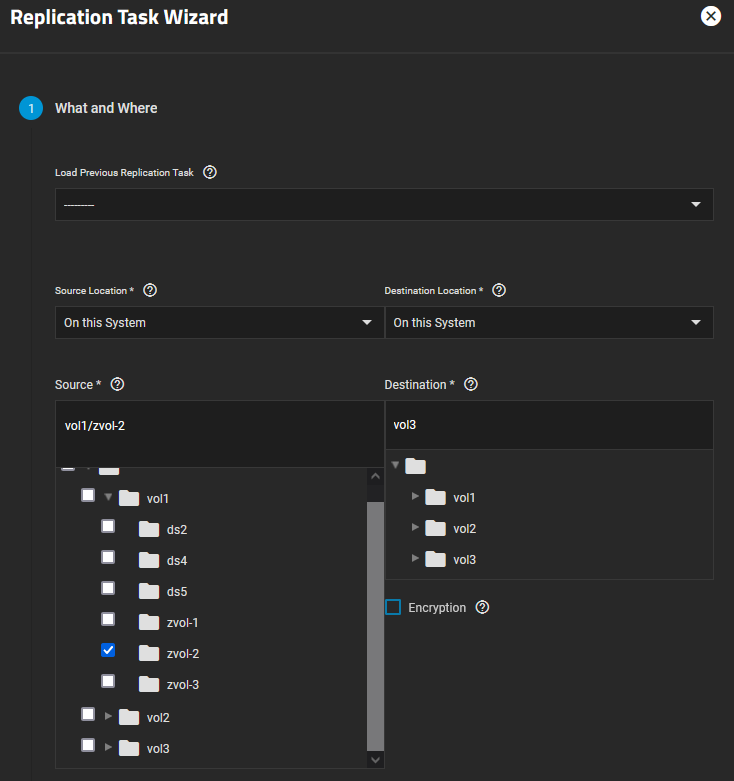Select ds4 label in Source tree

(x=177, y=561)
